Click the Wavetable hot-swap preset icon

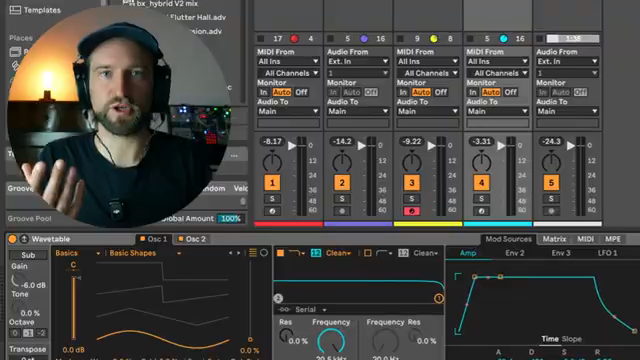(x=24, y=239)
